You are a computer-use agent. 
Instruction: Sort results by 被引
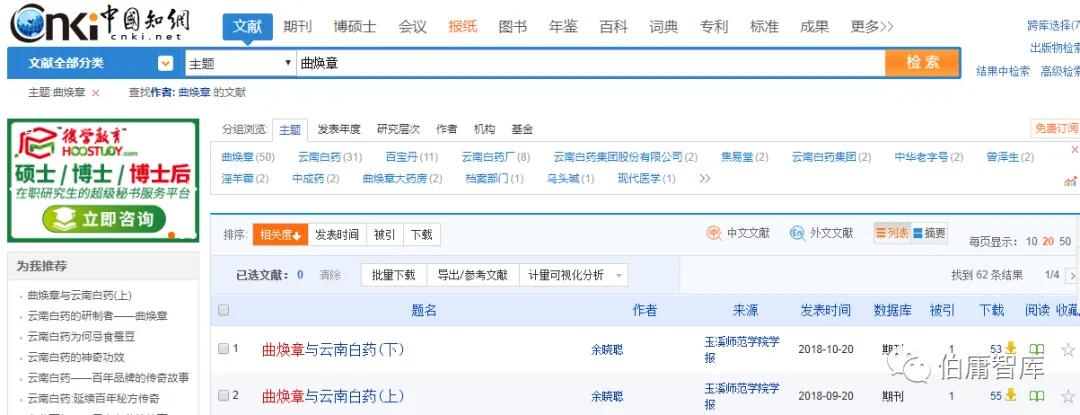coord(384,235)
